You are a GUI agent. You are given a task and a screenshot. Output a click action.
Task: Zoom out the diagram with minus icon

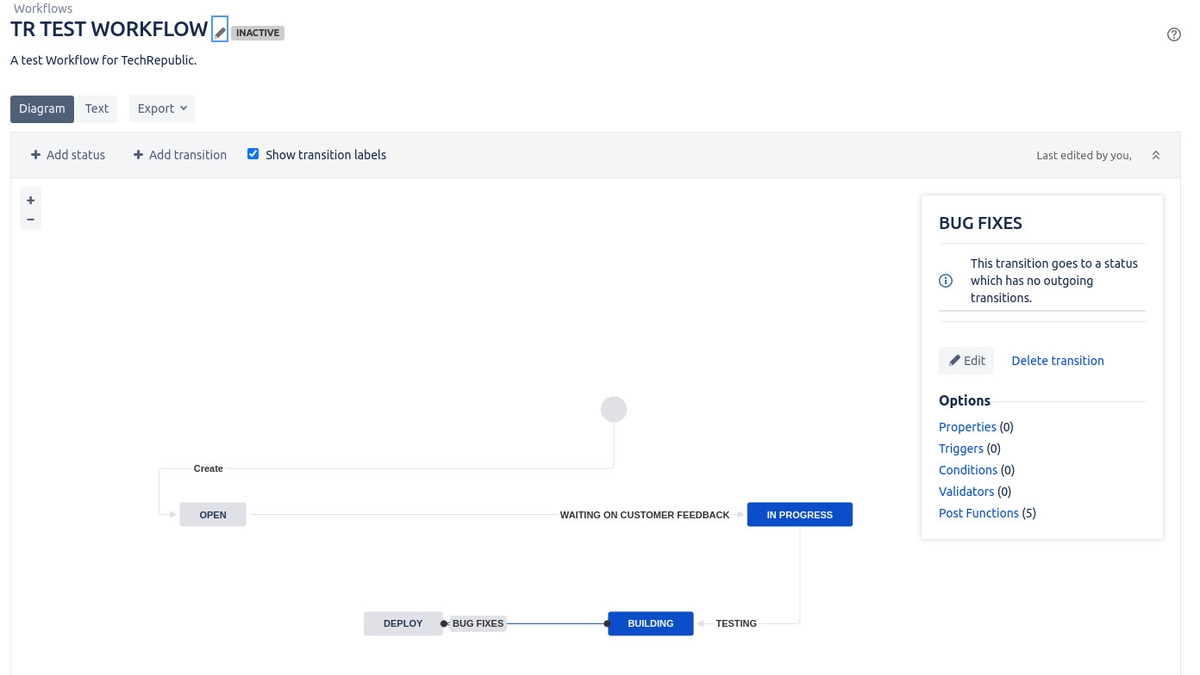coord(31,219)
